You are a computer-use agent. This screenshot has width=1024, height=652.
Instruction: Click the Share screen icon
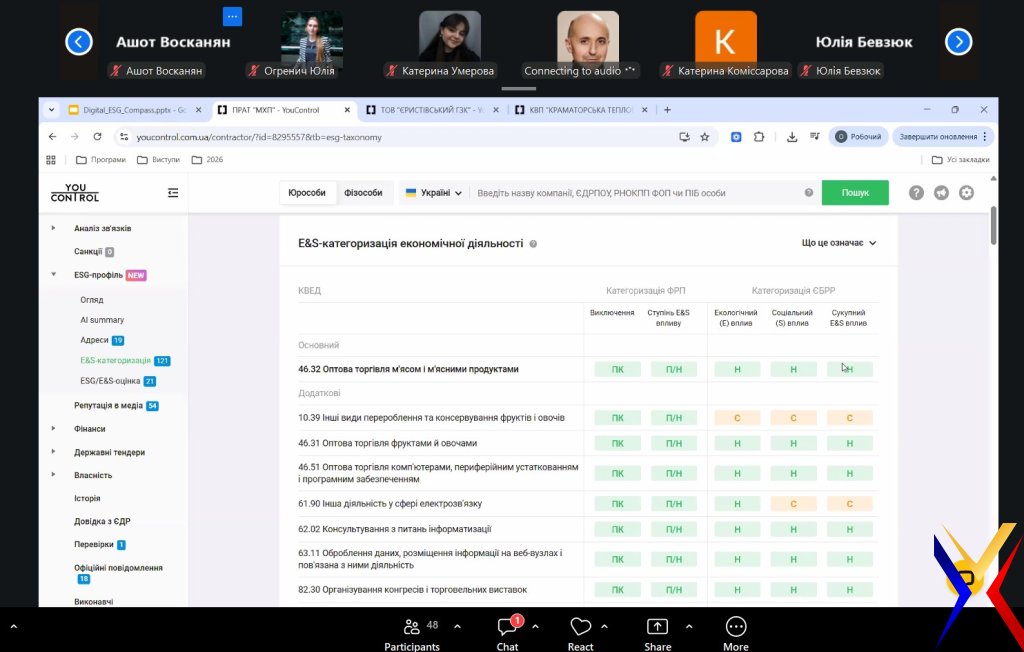point(657,632)
